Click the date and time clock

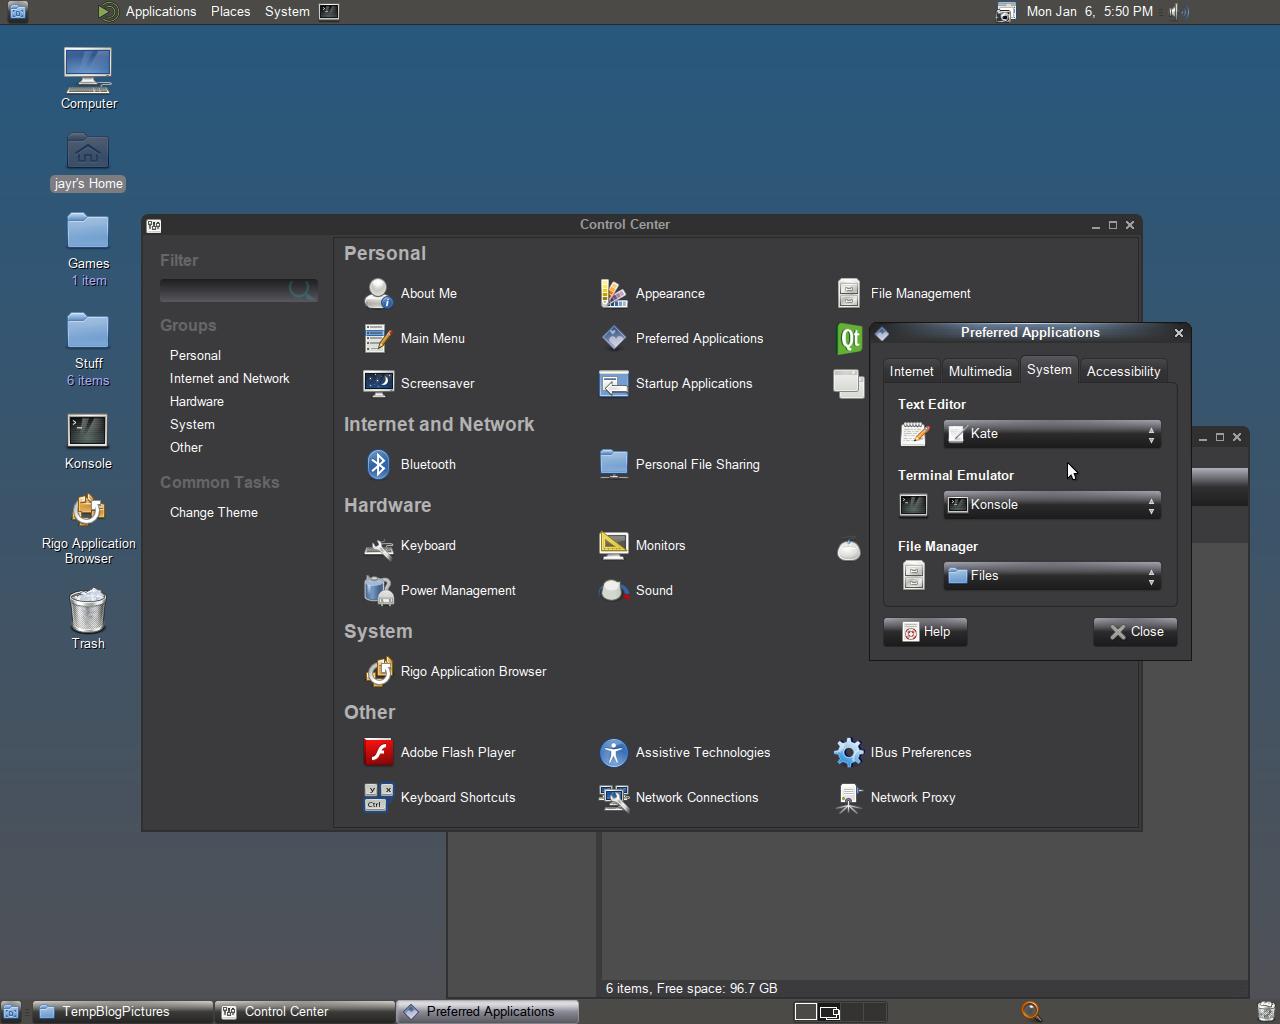(1089, 11)
